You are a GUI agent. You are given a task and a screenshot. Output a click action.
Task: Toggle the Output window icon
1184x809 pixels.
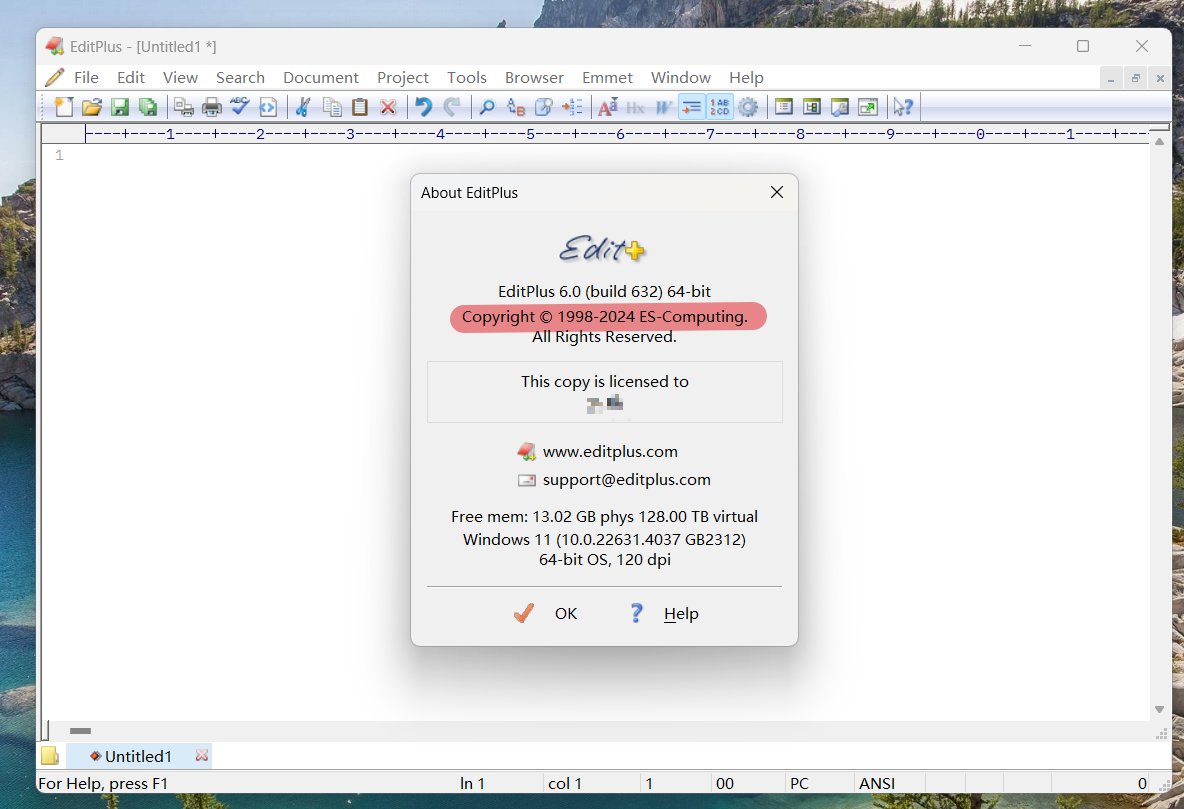click(840, 107)
